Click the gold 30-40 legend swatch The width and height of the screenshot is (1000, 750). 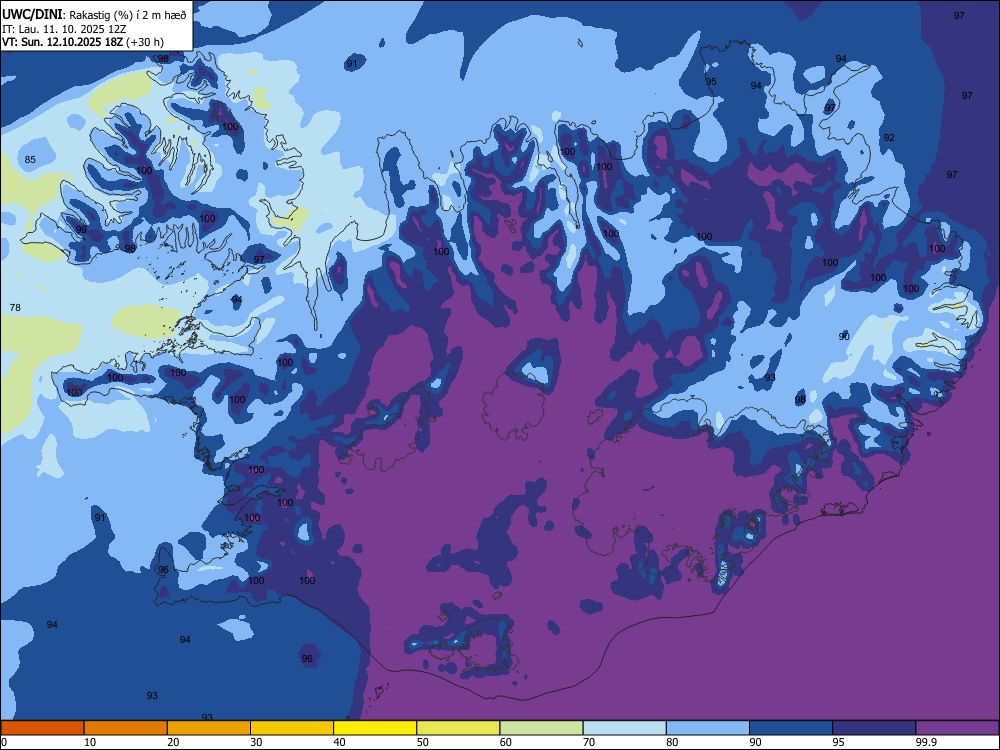coord(292,728)
